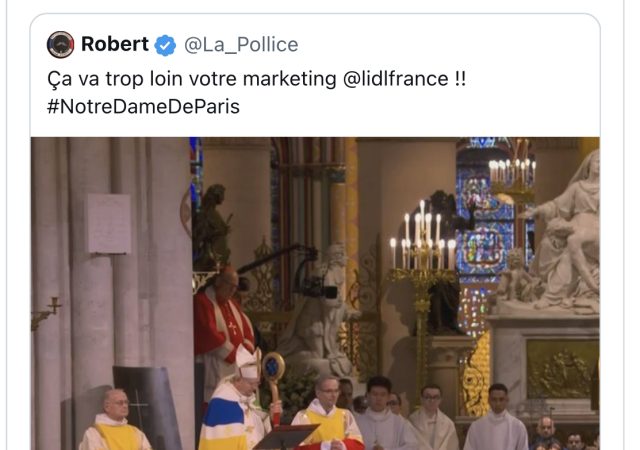Screen dimensions: 640x450
Task: Click the blue verified badge icon
Action: (x=165, y=45)
